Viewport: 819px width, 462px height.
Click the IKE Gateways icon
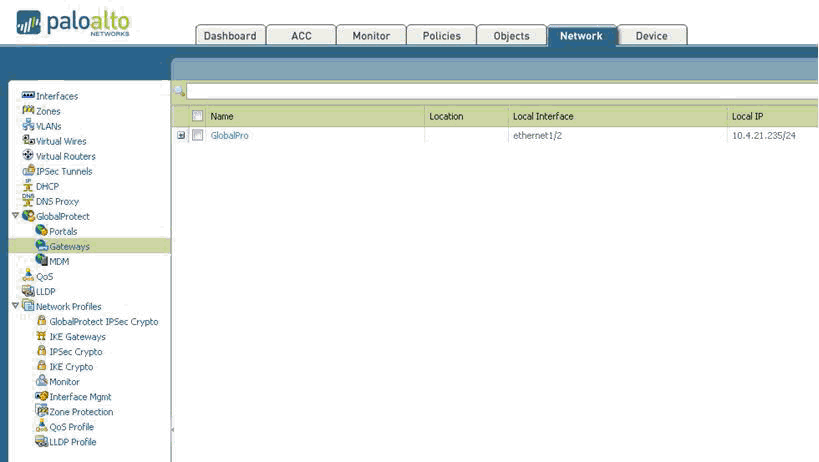(x=41, y=337)
